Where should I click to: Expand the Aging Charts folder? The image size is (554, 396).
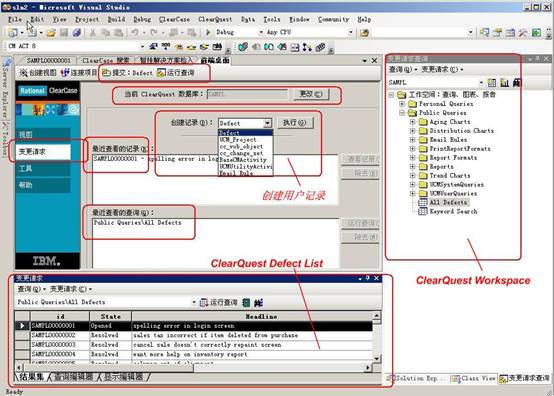(x=412, y=122)
